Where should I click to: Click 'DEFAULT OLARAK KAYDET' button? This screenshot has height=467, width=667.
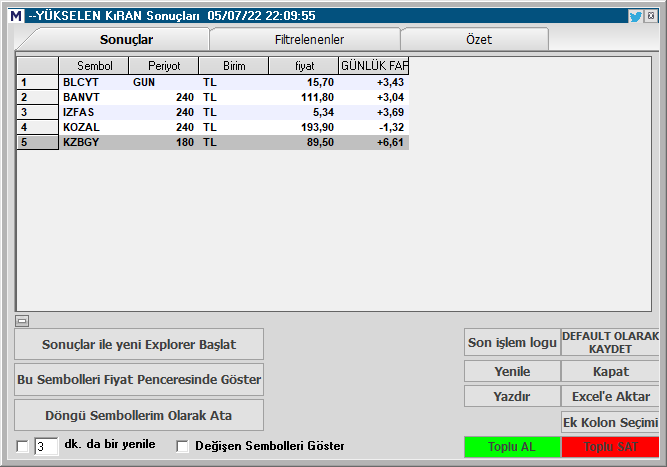click(610, 342)
